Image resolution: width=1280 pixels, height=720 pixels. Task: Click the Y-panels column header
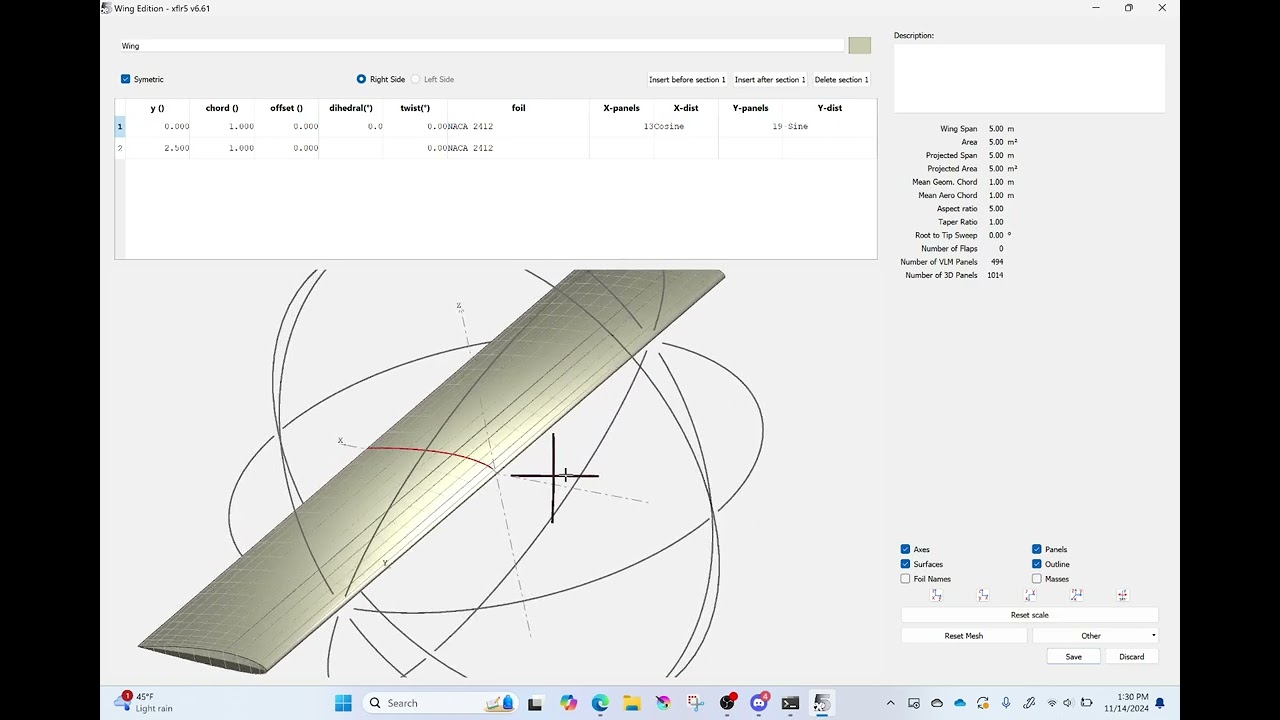click(x=750, y=108)
